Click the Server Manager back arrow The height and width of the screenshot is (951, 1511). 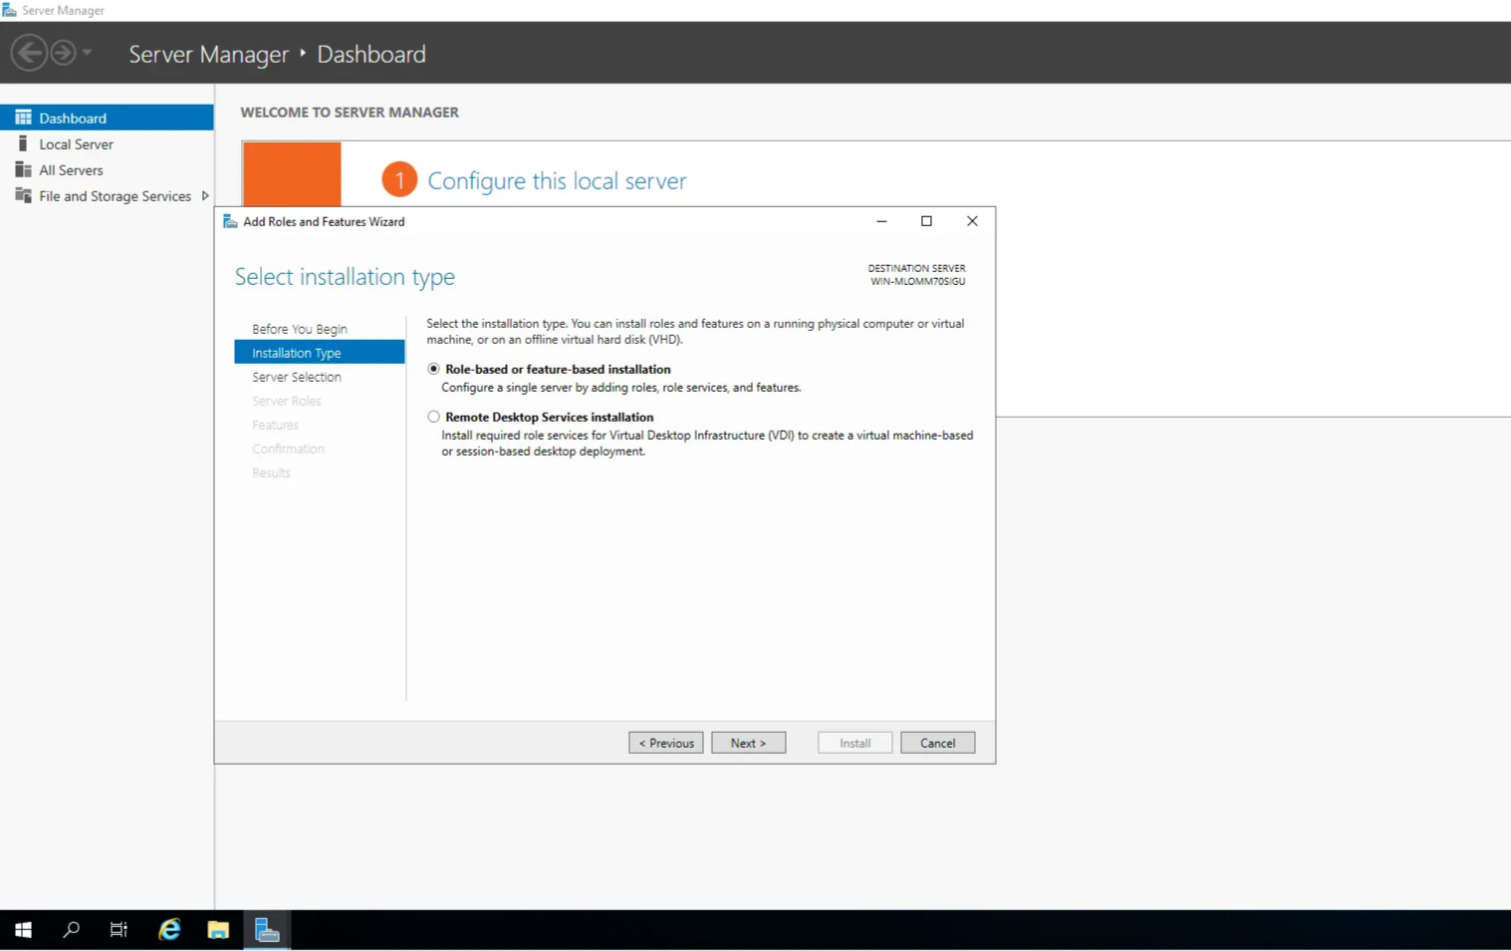coord(29,52)
